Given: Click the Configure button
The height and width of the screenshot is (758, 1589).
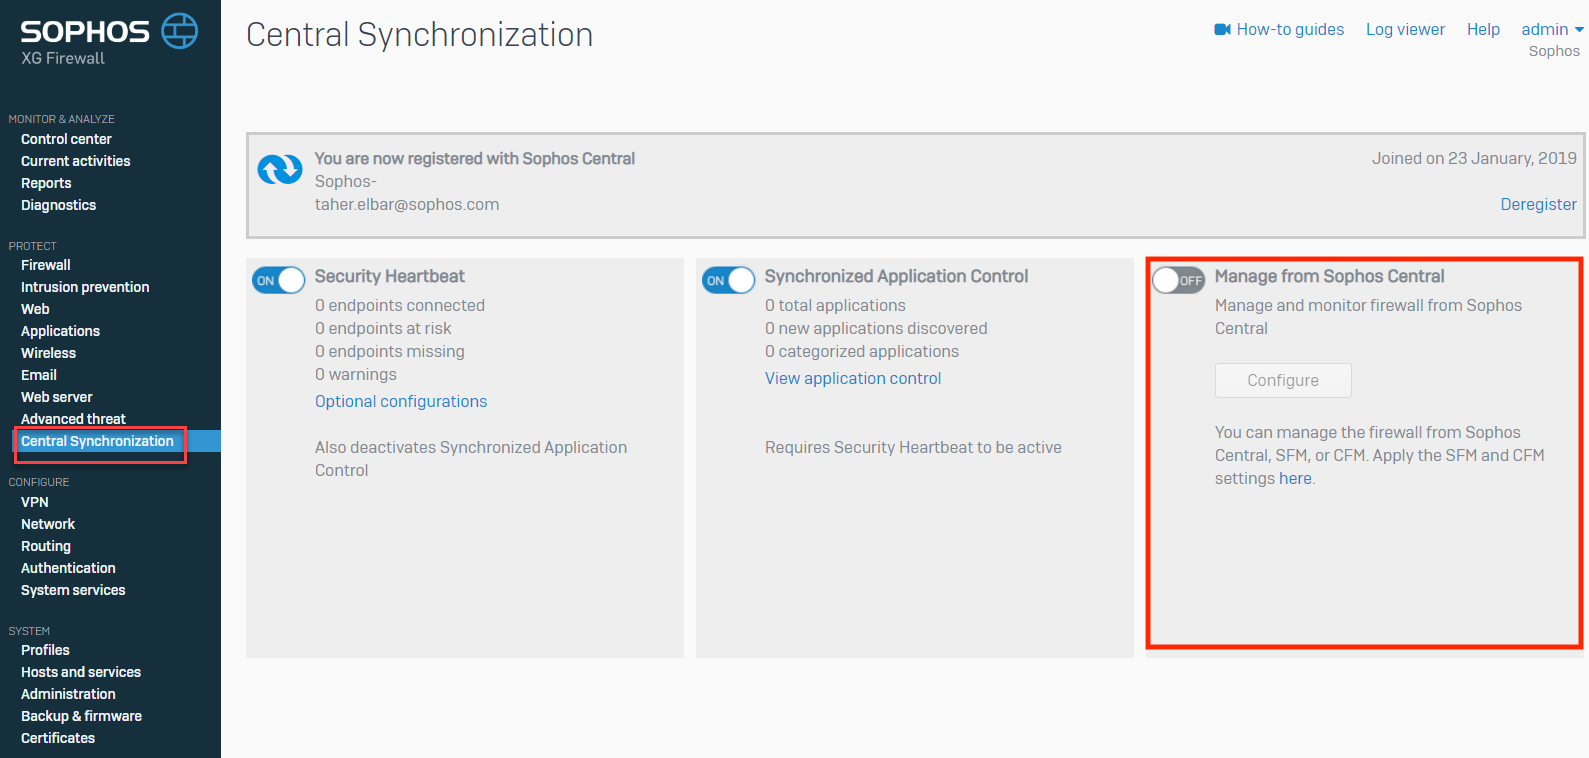Looking at the screenshot, I should click(1283, 380).
